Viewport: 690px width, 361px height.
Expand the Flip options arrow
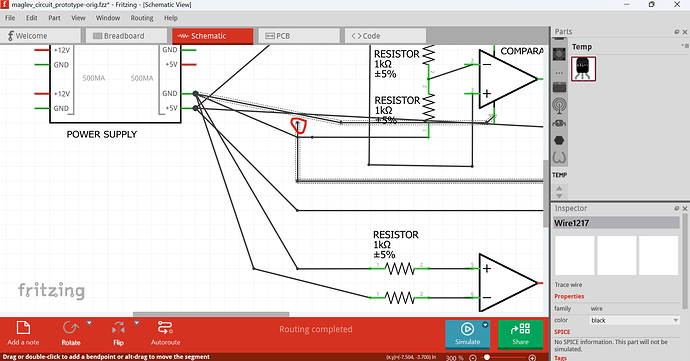click(136, 323)
